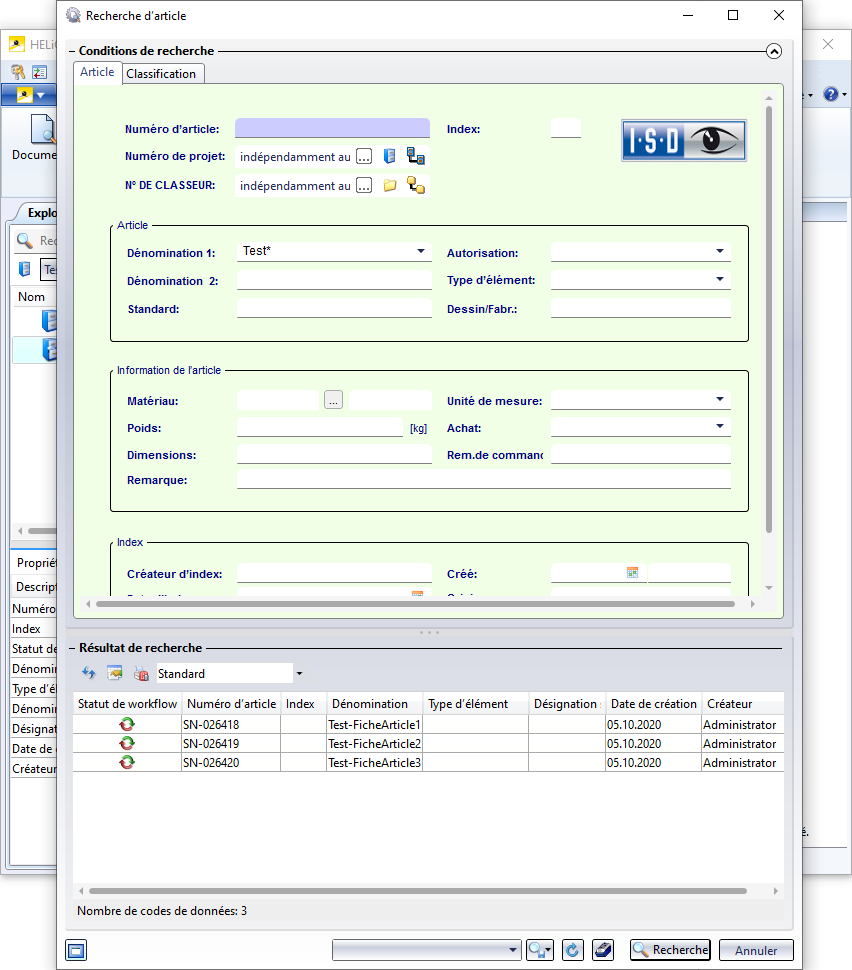This screenshot has height=970, width=852.
Task: Click the Dessin/Fabr. field
Action: pos(640,308)
